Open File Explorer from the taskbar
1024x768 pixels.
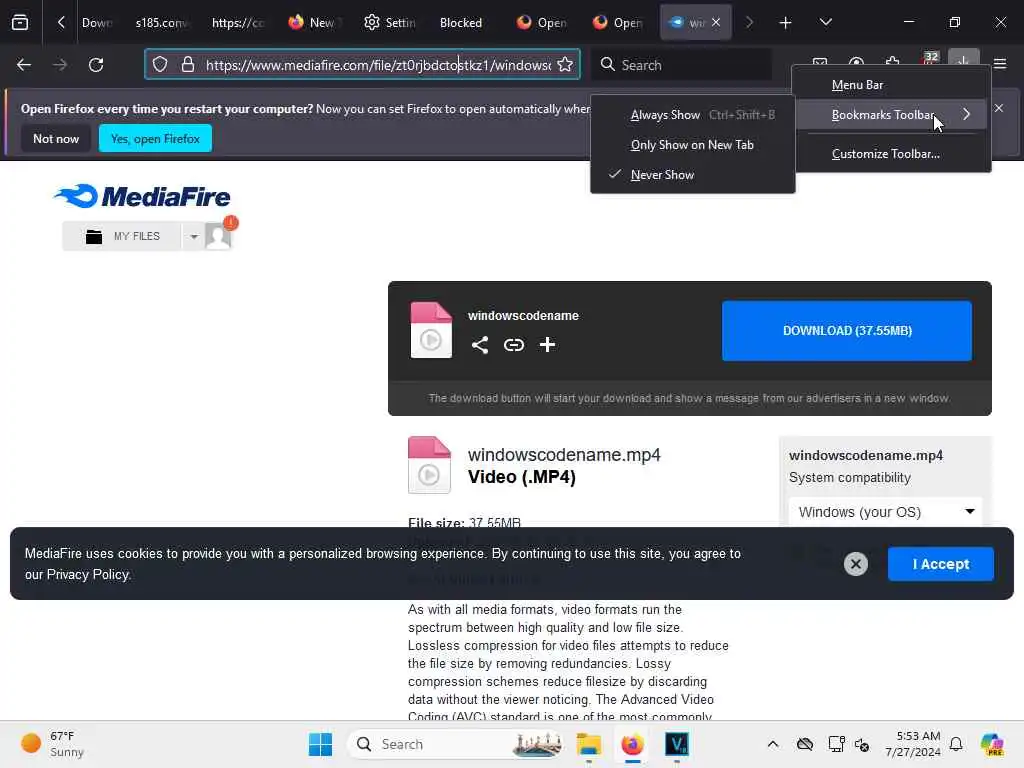[588, 744]
